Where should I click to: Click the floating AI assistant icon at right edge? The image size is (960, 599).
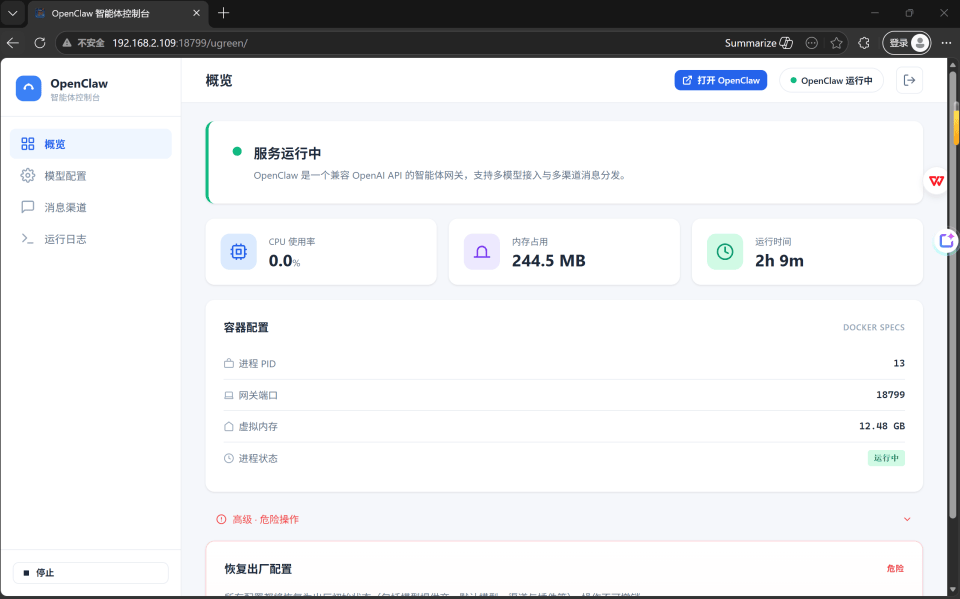[x=947, y=241]
